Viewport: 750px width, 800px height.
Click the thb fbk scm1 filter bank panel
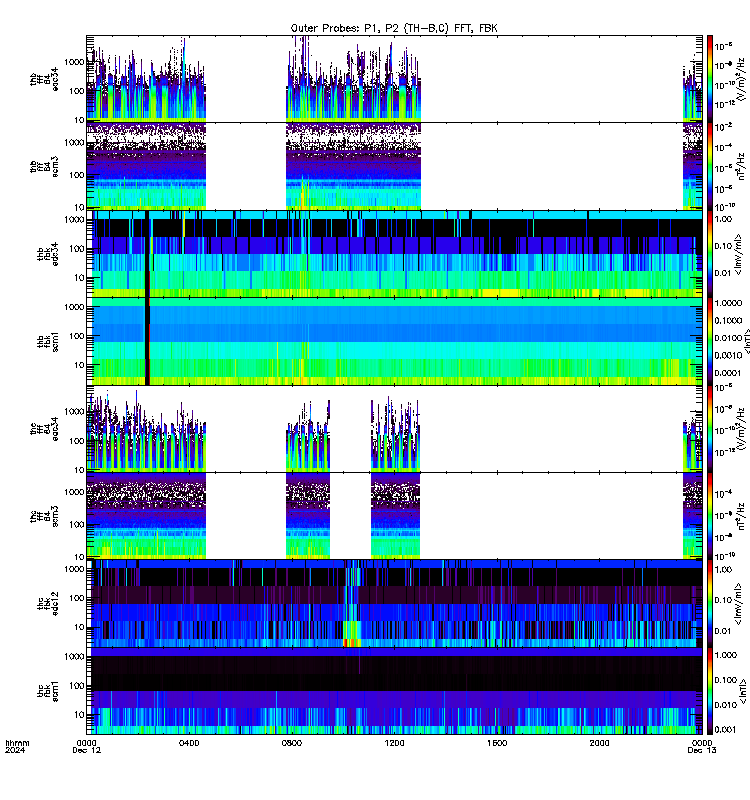tap(394, 341)
